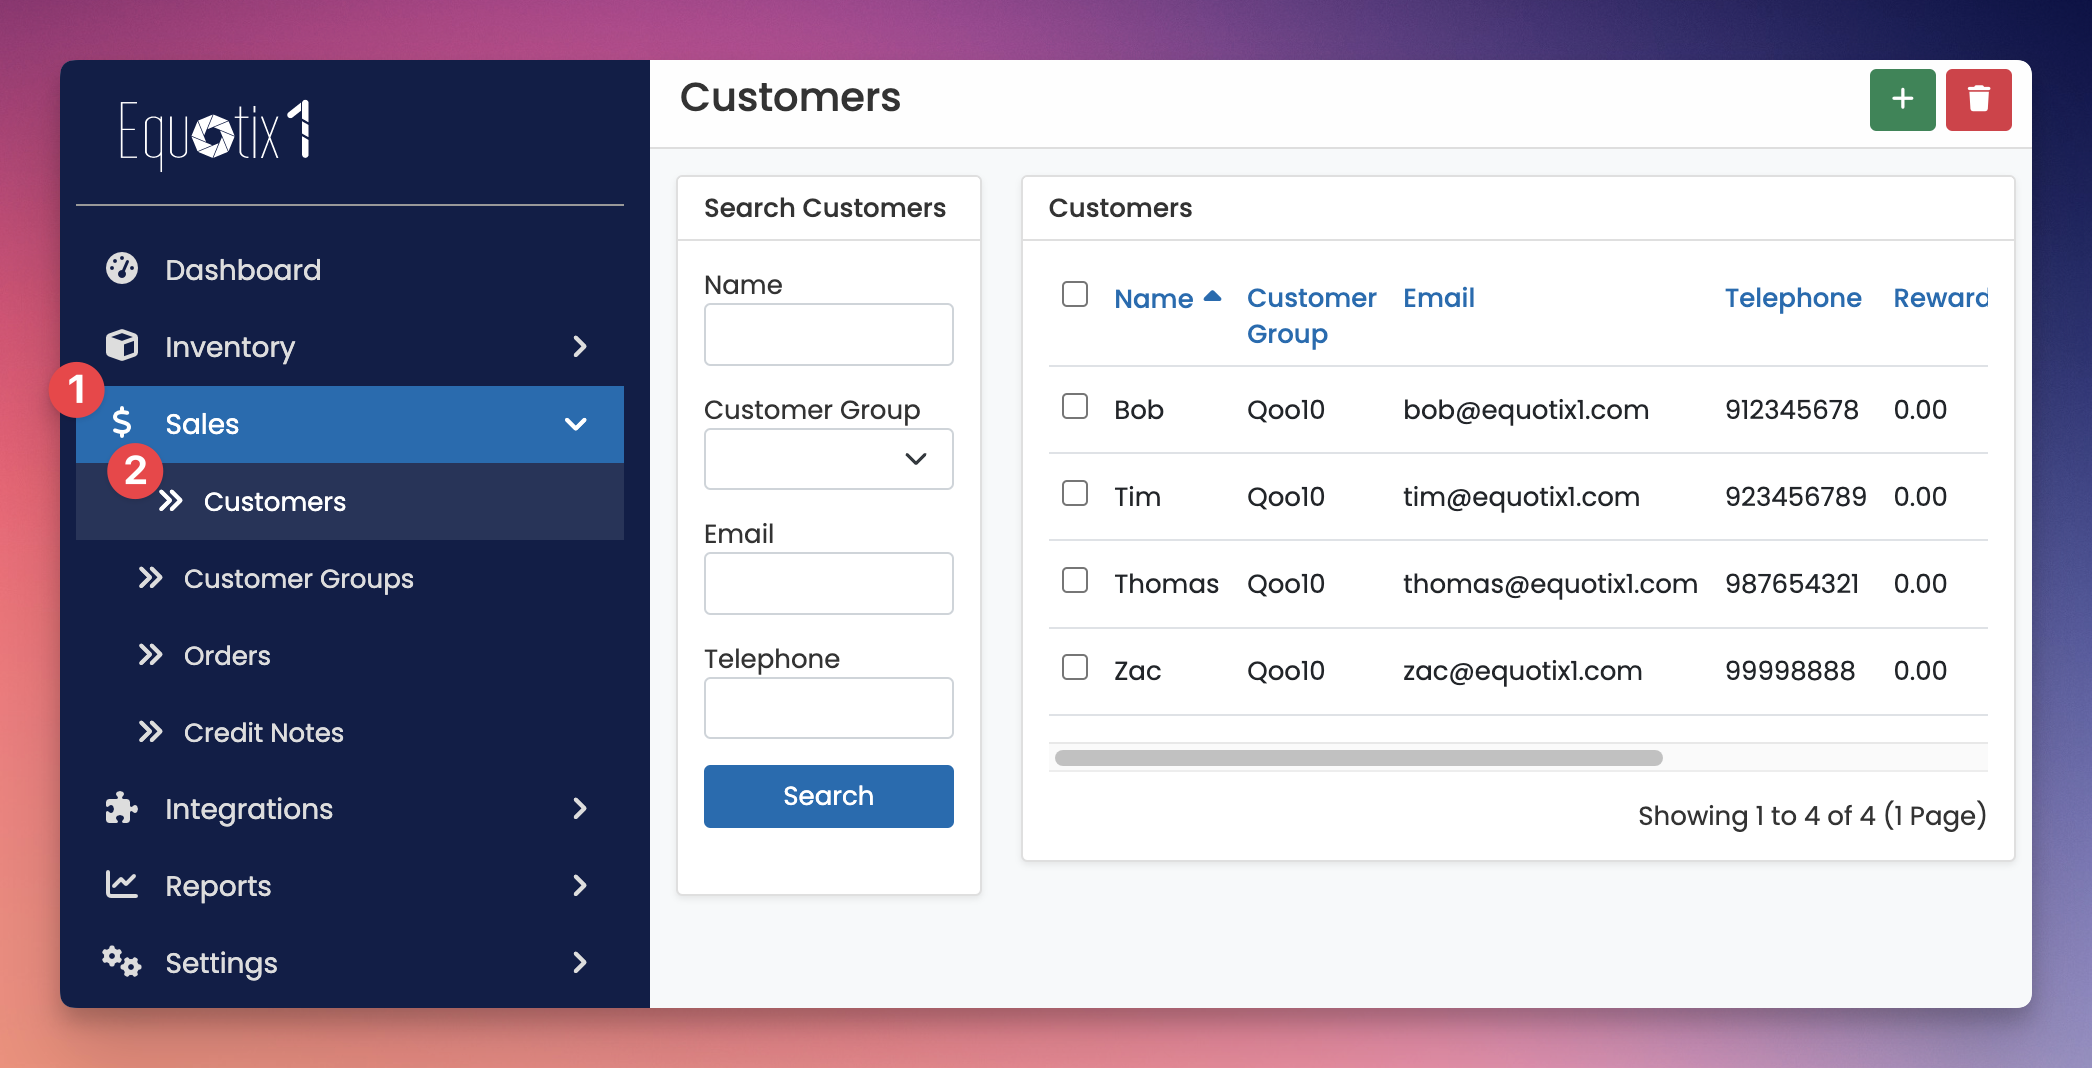Click the Integrations puzzle piece icon
Screen dimensions: 2092x1068
click(x=122, y=808)
